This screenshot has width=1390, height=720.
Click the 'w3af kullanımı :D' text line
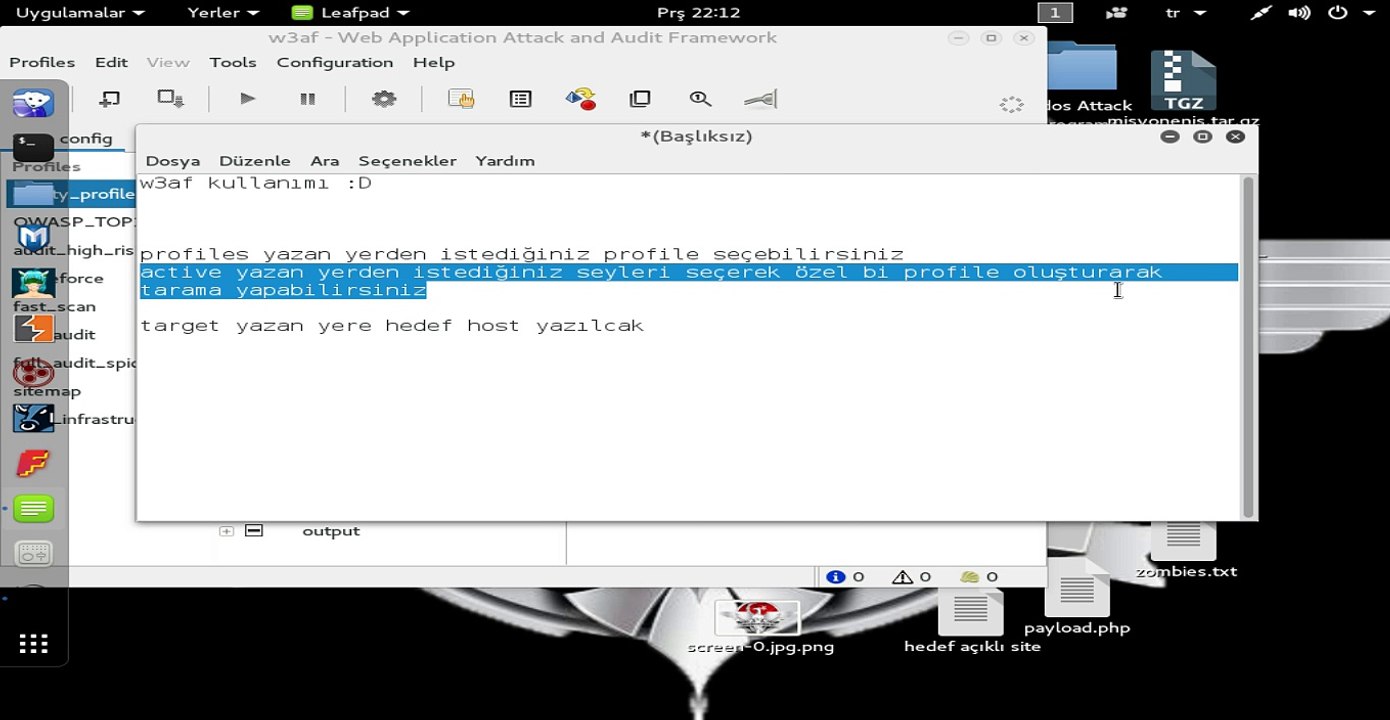click(256, 183)
